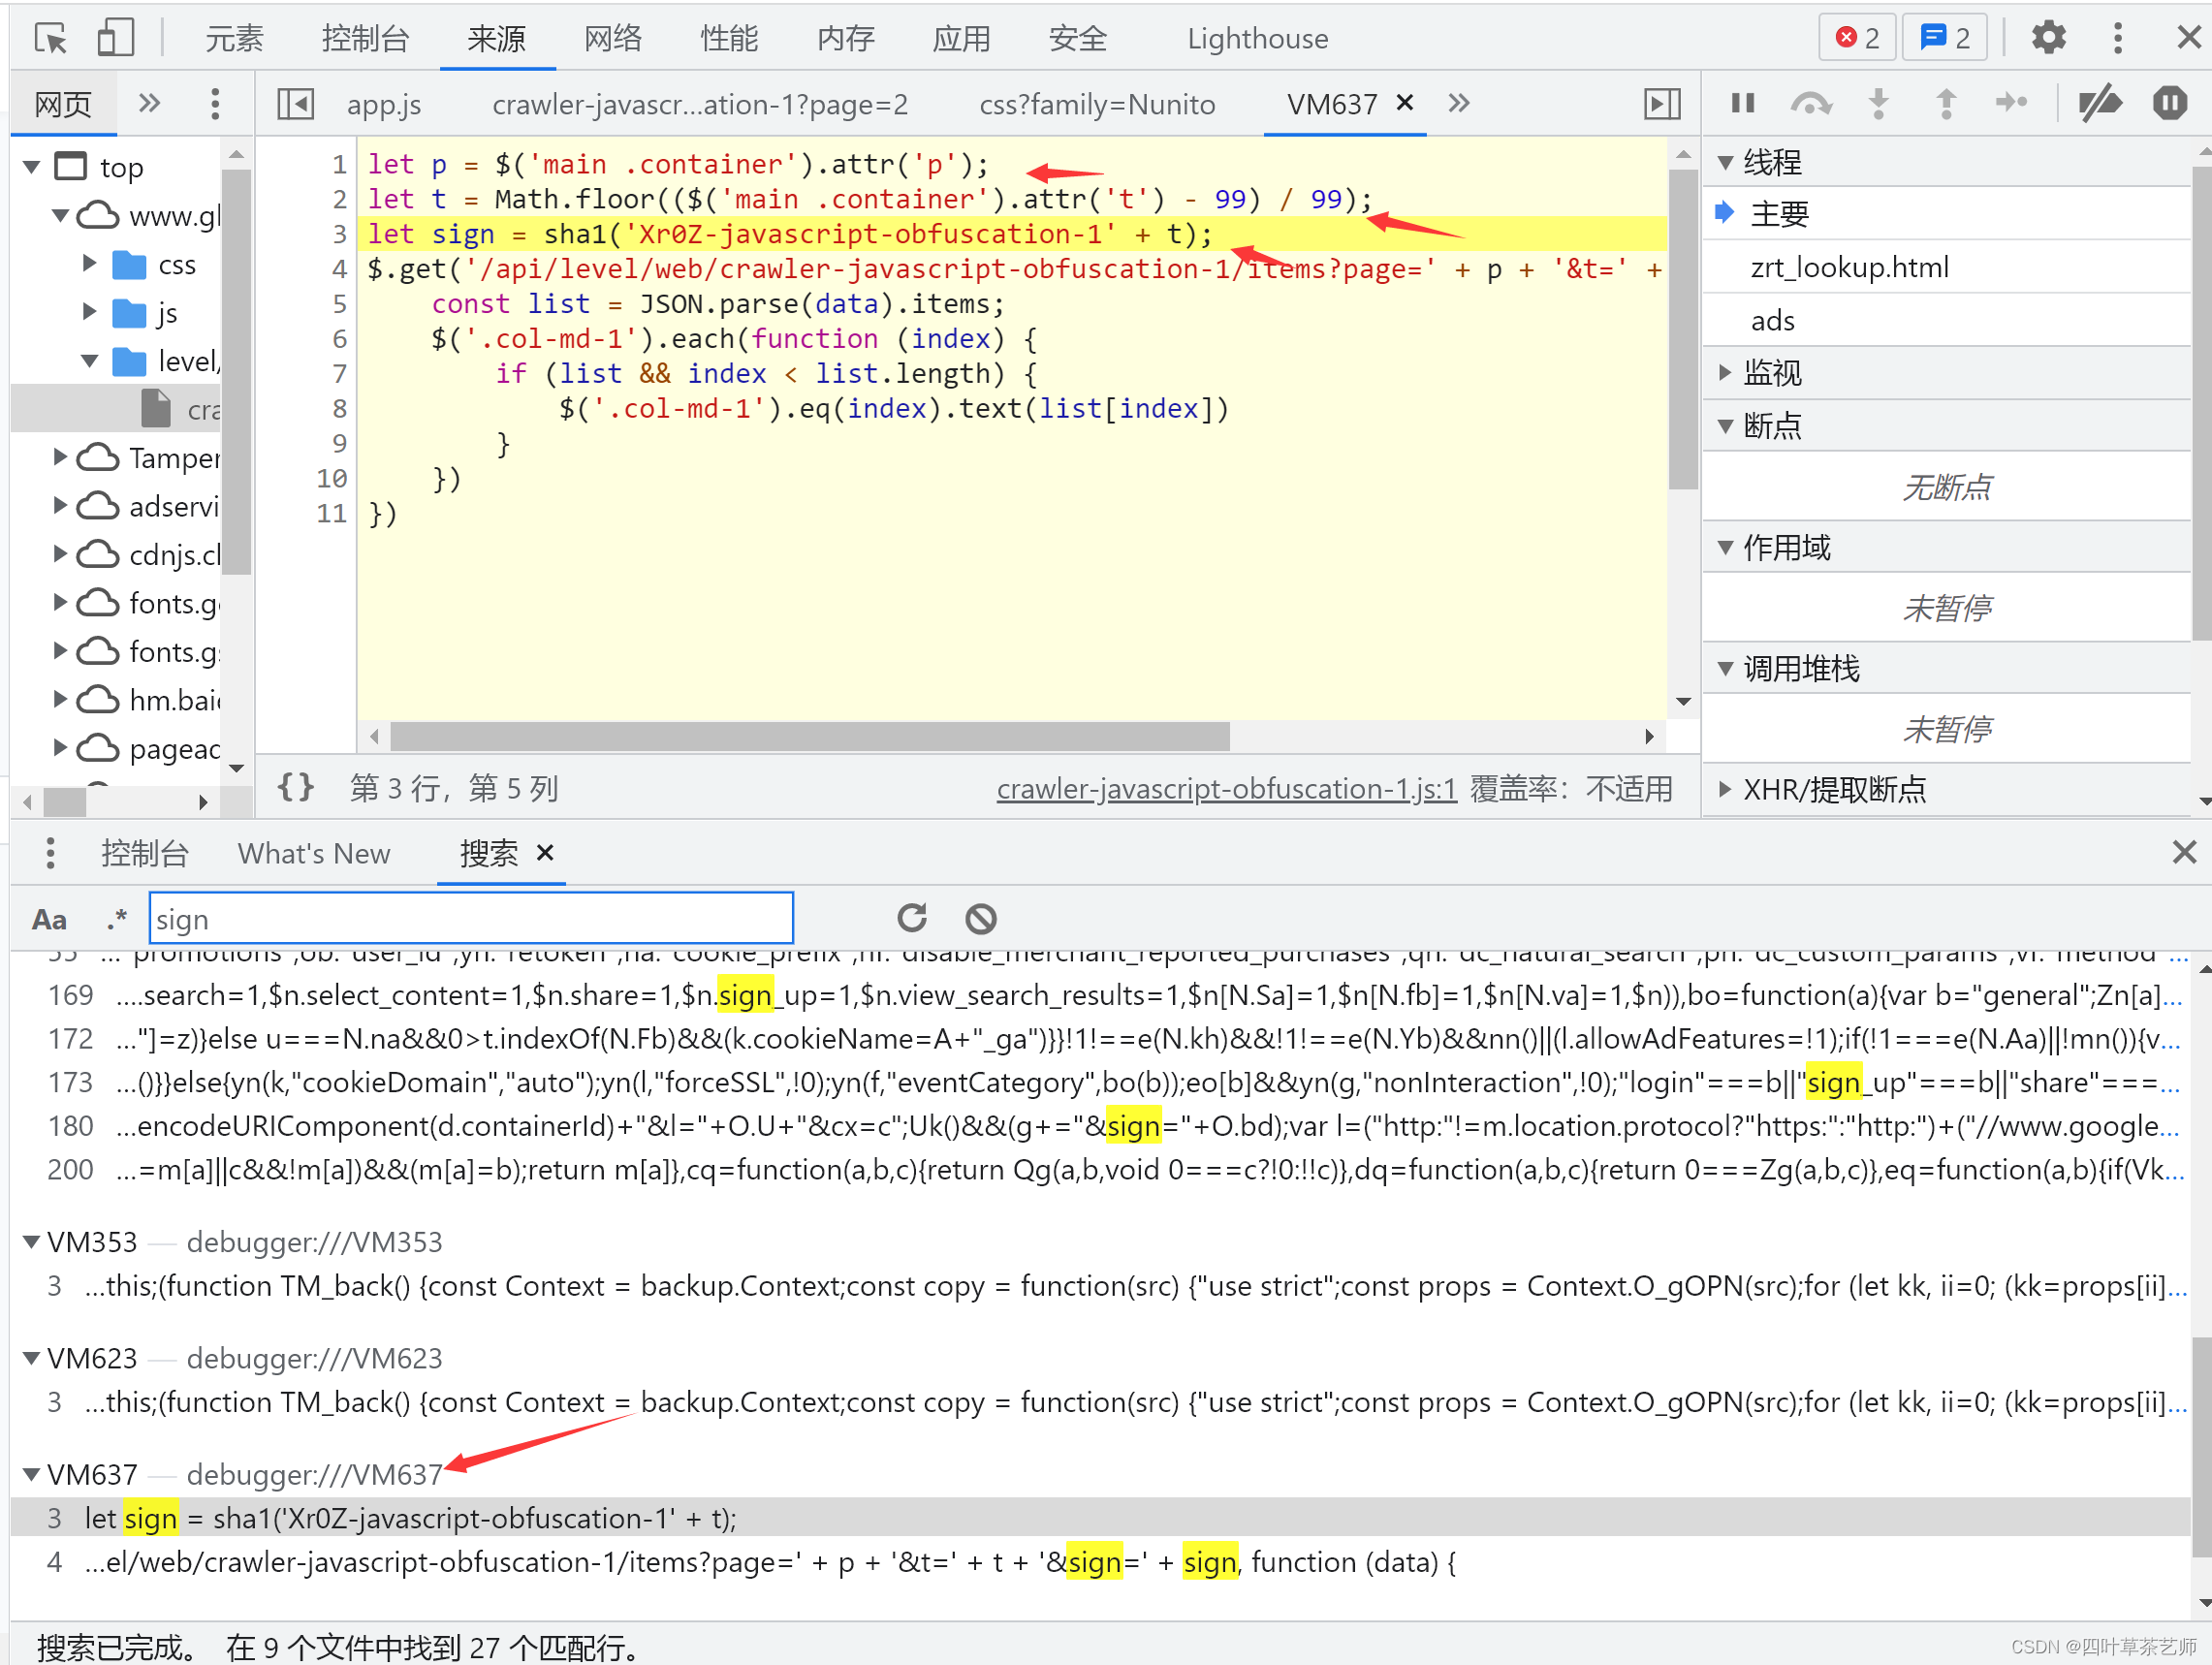Open the drawer three-dot menu
This screenshot has width=2212, height=1665.
coord(50,852)
